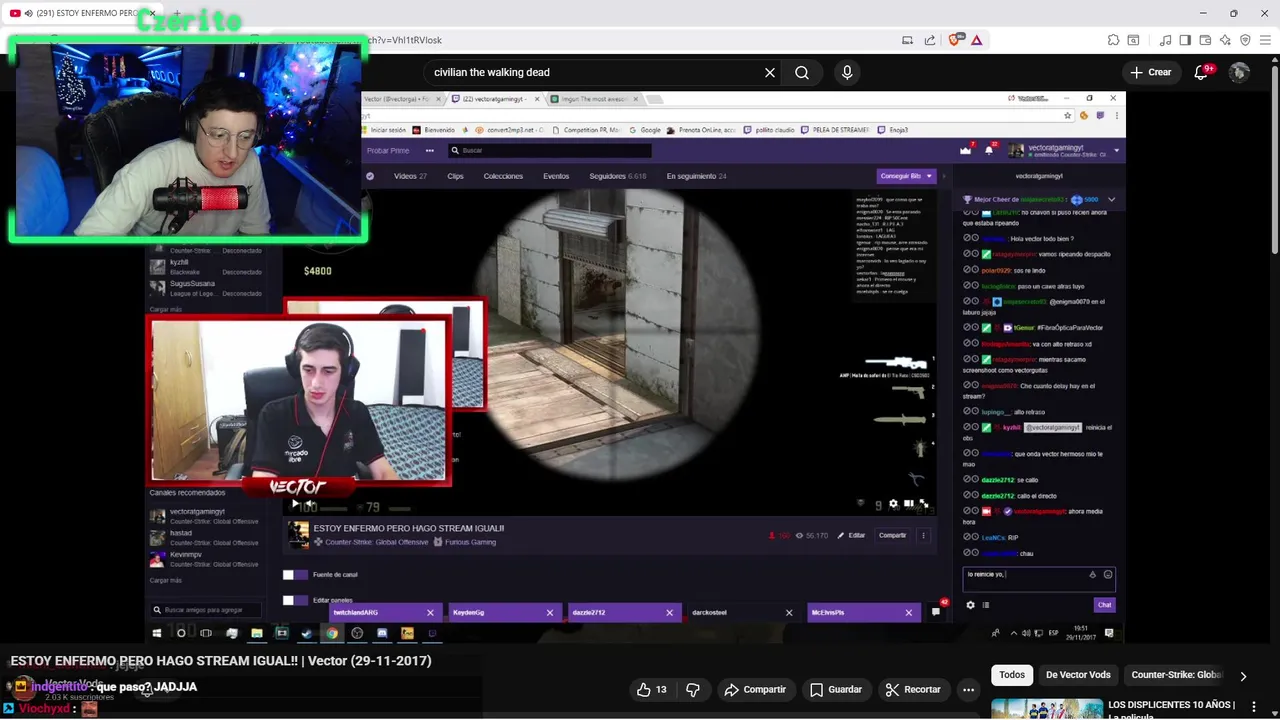Click the Twitch player settings gear
The height and width of the screenshot is (720, 1280).
pyautogui.click(x=893, y=504)
